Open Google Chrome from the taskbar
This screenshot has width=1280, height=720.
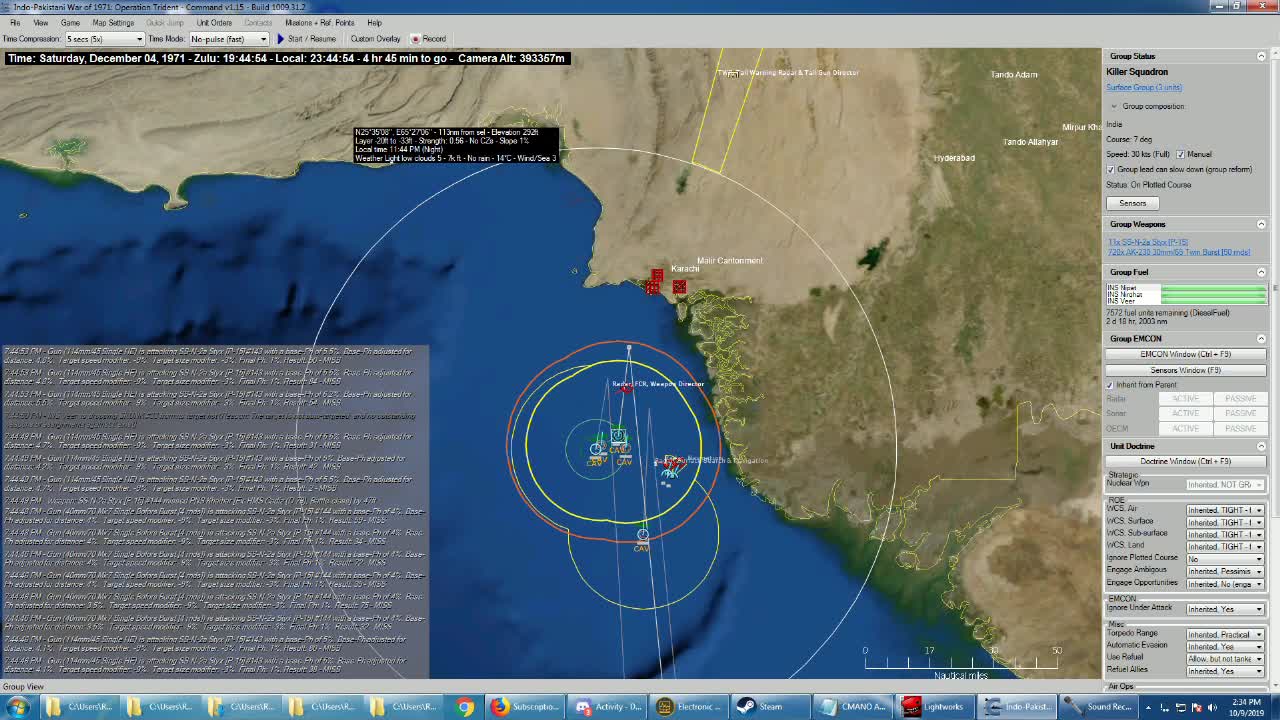tap(465, 706)
